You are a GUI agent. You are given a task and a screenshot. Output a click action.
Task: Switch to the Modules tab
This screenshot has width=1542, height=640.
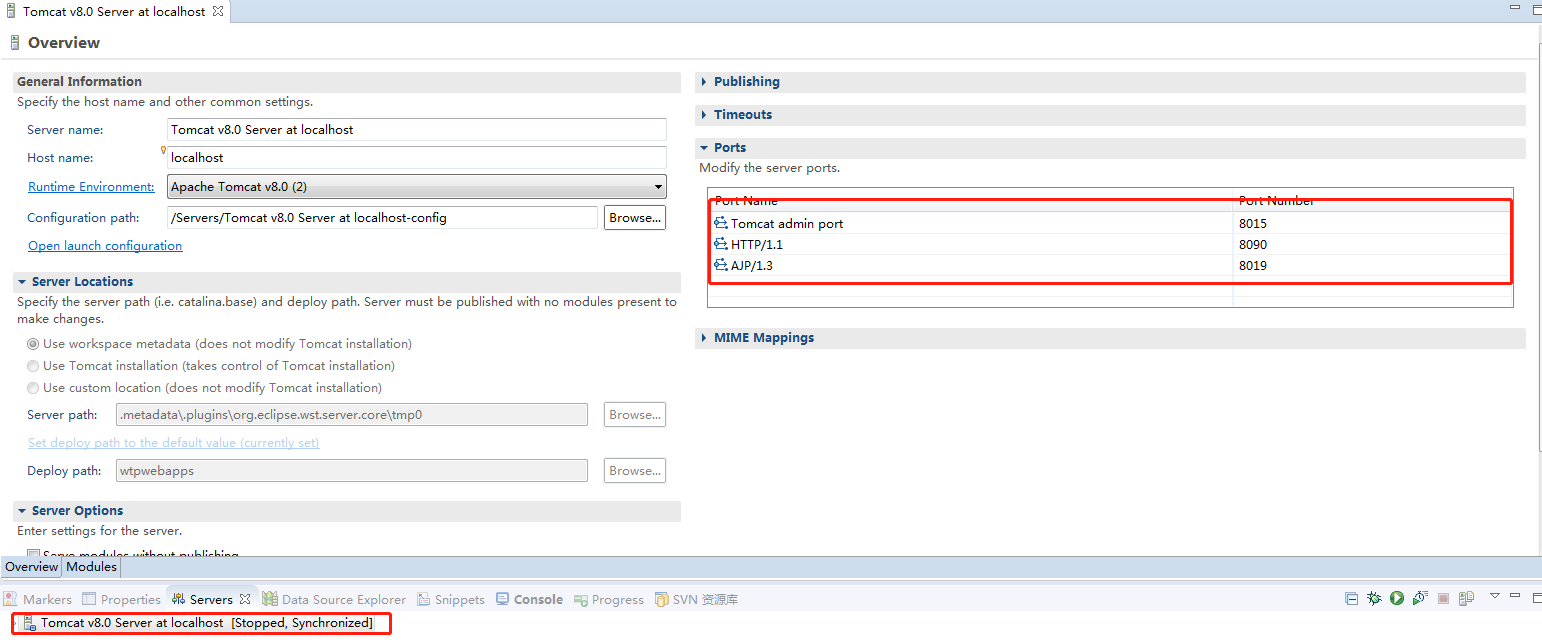(x=91, y=567)
